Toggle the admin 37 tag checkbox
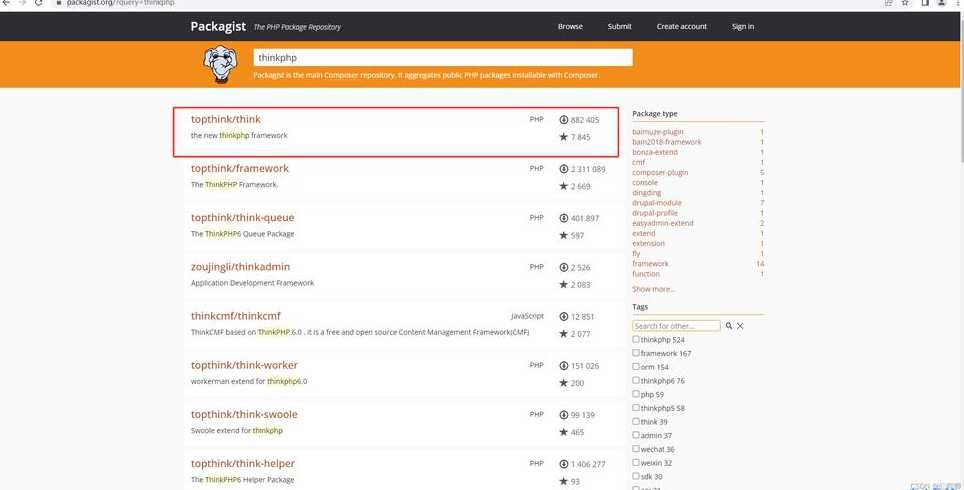 636,435
